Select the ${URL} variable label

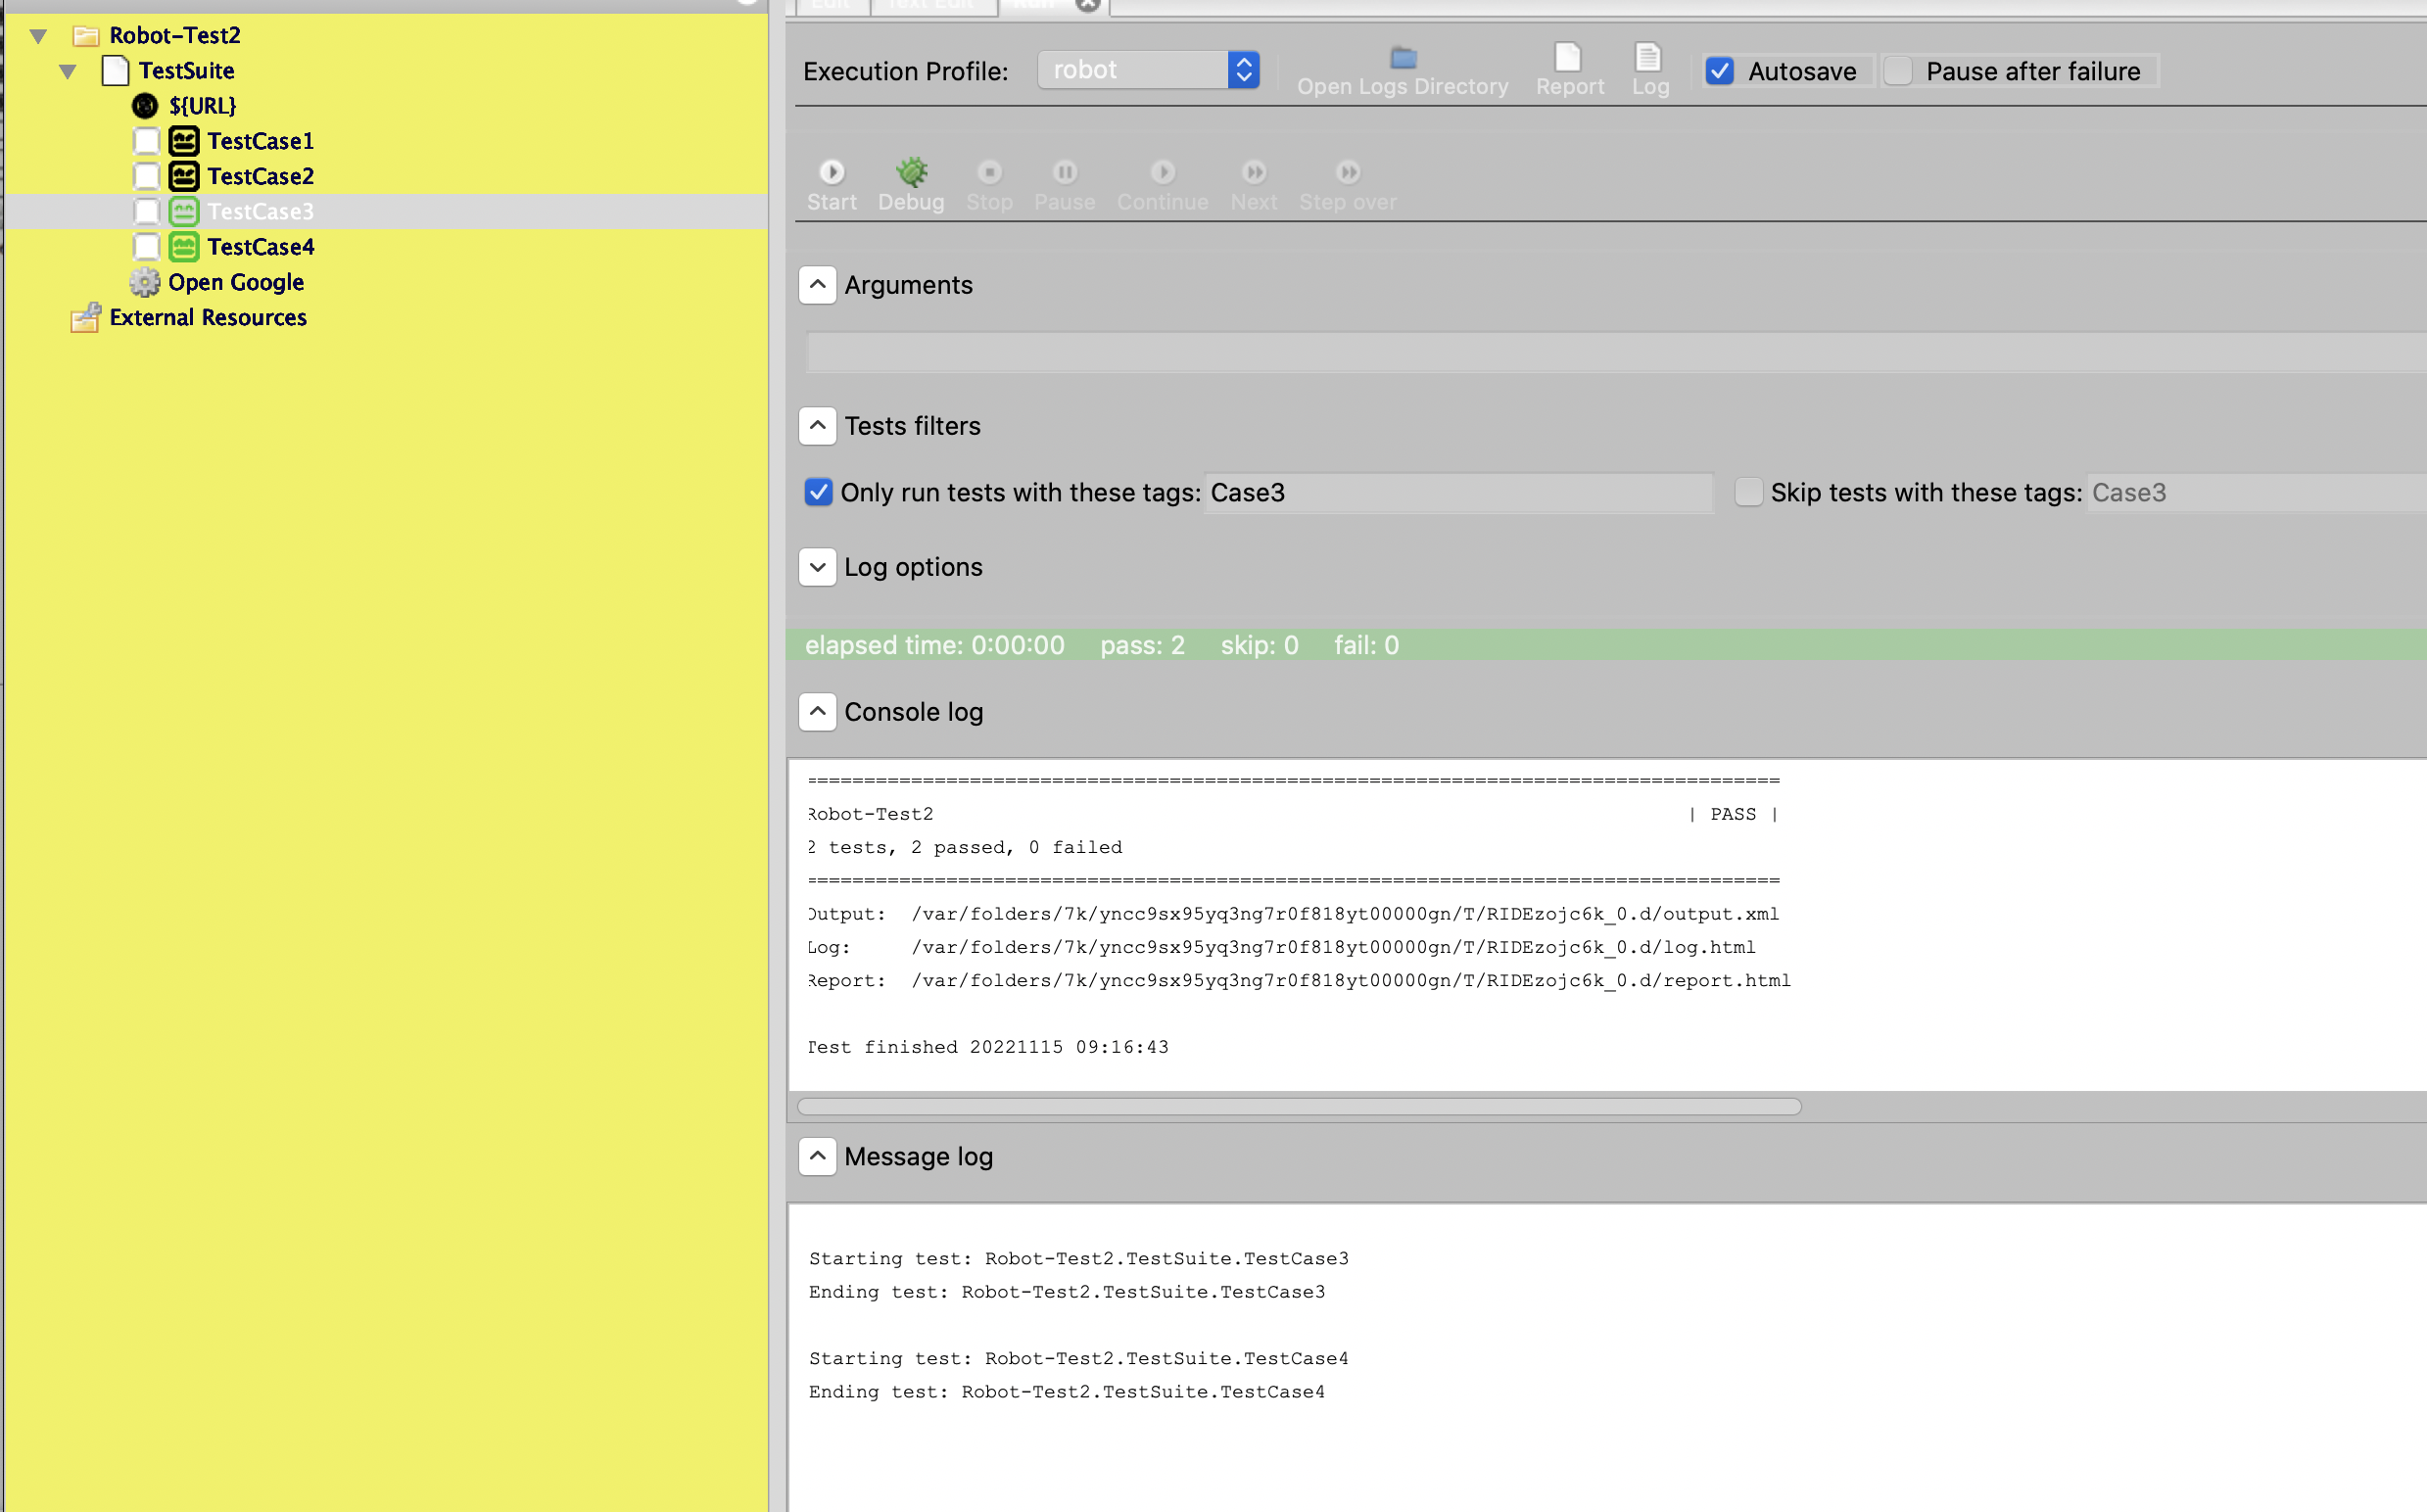point(202,106)
